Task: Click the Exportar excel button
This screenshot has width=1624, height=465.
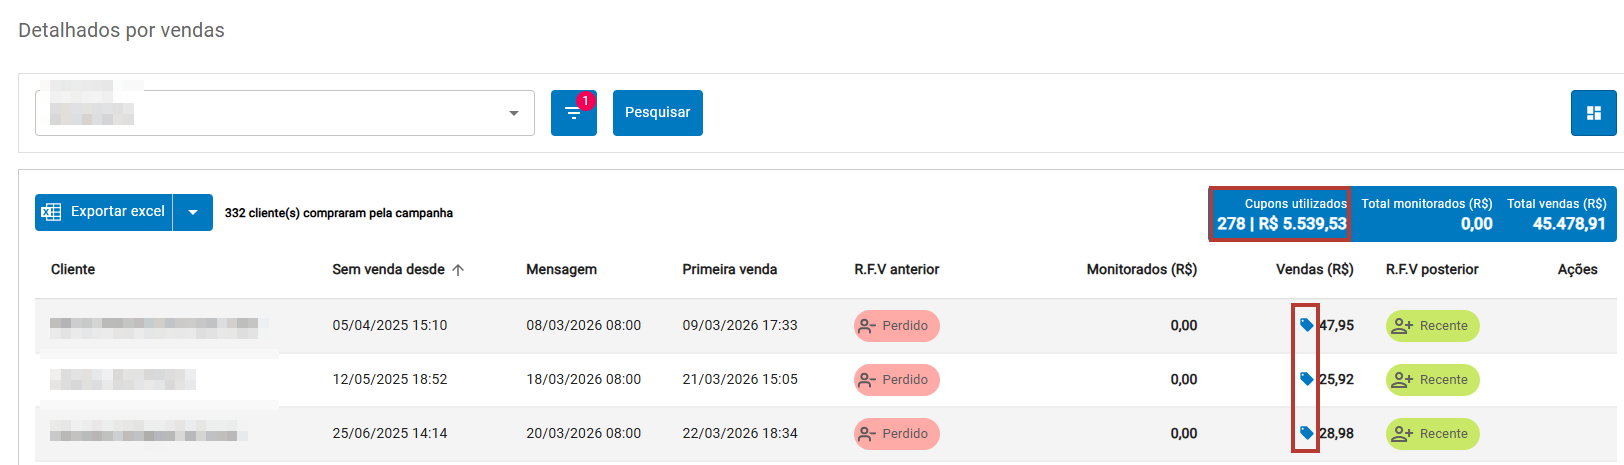Action: (x=104, y=212)
